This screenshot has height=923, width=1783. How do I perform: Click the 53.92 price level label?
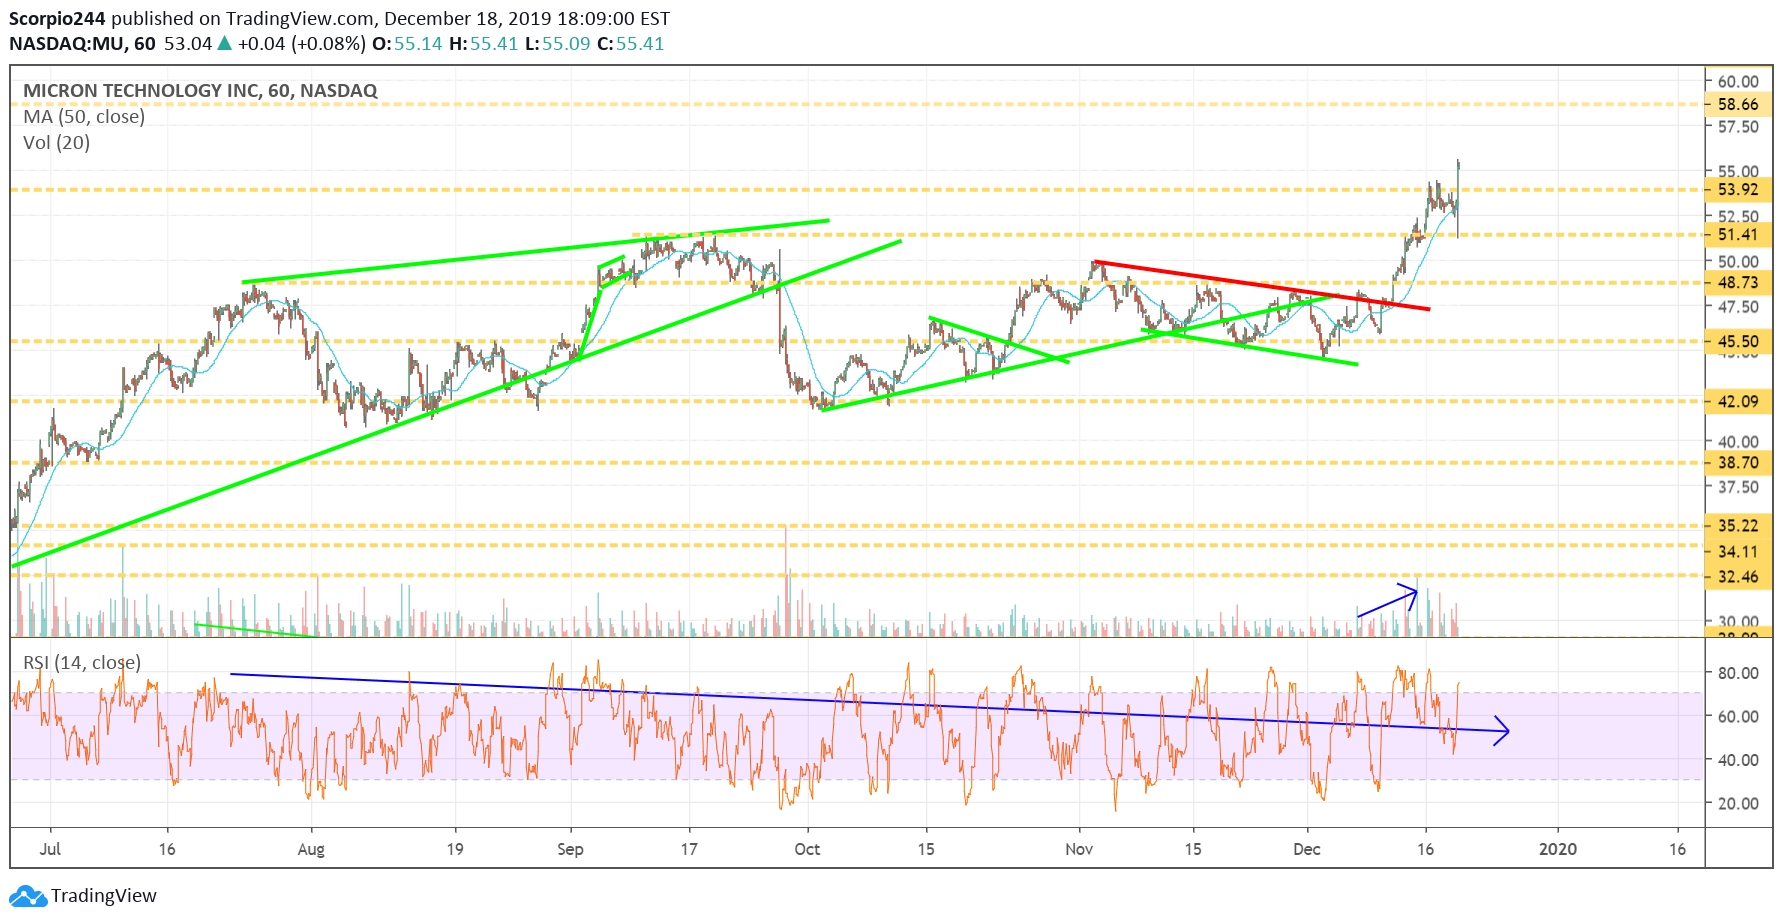[x=1738, y=189]
